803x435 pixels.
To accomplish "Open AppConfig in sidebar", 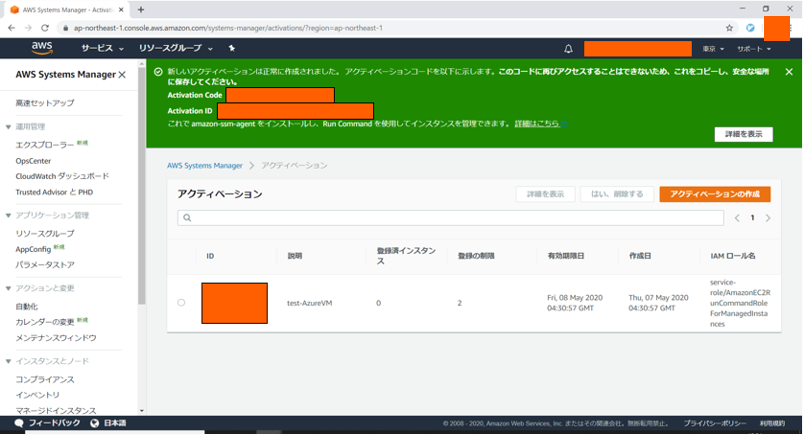I will (x=33, y=250).
